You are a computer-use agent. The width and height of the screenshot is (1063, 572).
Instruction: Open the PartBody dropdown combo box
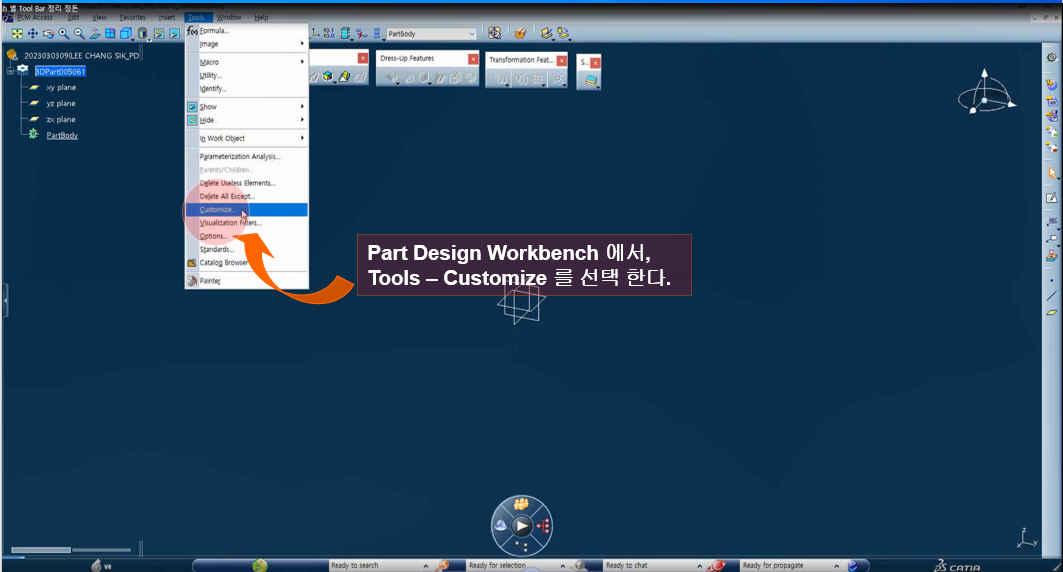click(x=472, y=34)
